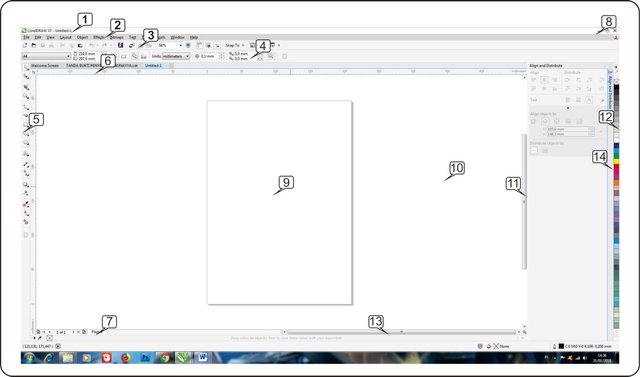
Task: Toggle Align objects to Active objects
Action: click(x=533, y=122)
